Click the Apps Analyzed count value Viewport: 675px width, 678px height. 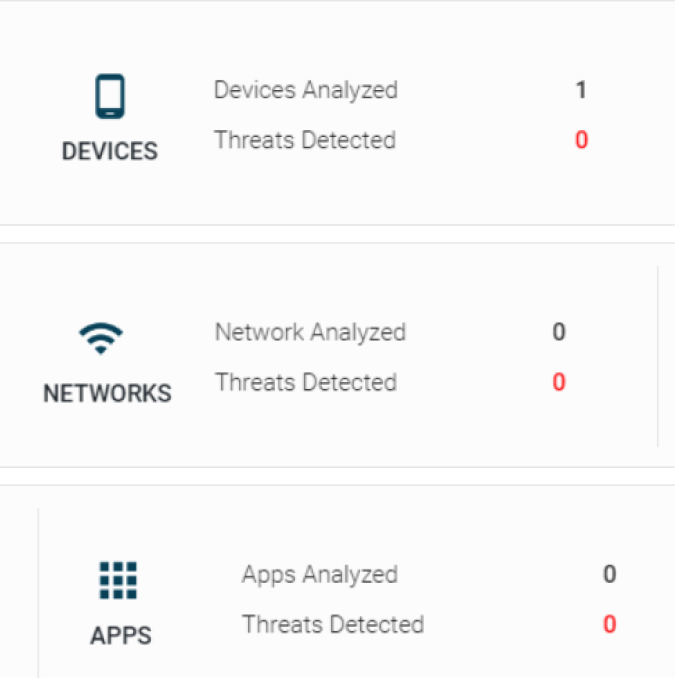[x=609, y=574]
